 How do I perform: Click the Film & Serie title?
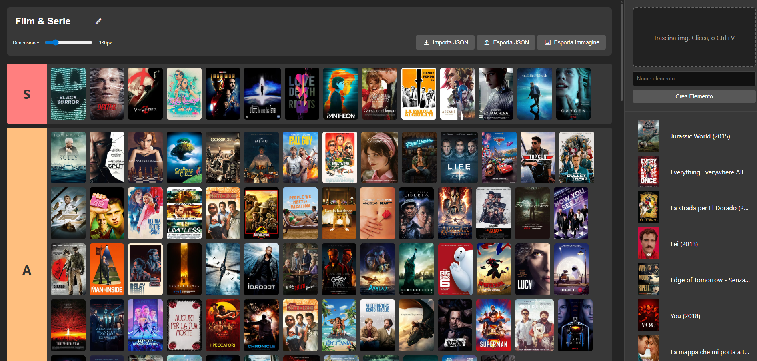point(43,21)
